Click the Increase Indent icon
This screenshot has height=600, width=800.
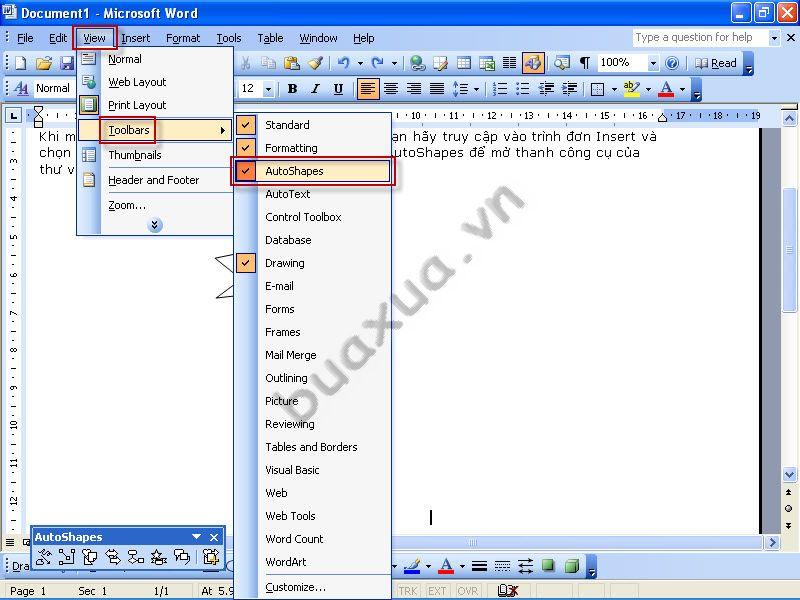coord(569,89)
